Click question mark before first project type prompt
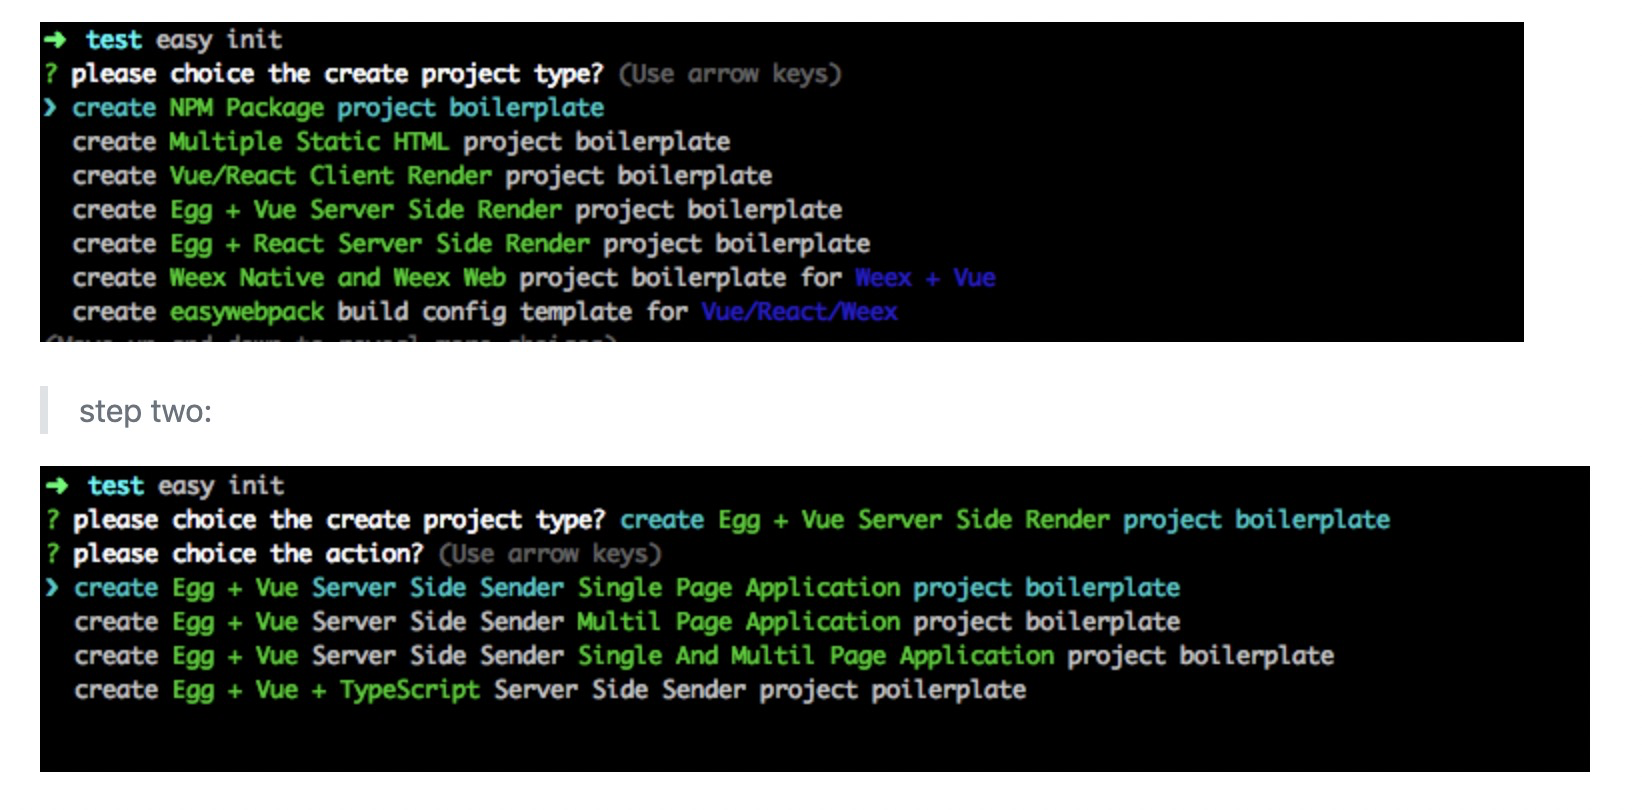The width and height of the screenshot is (1642, 810). [x=51, y=74]
